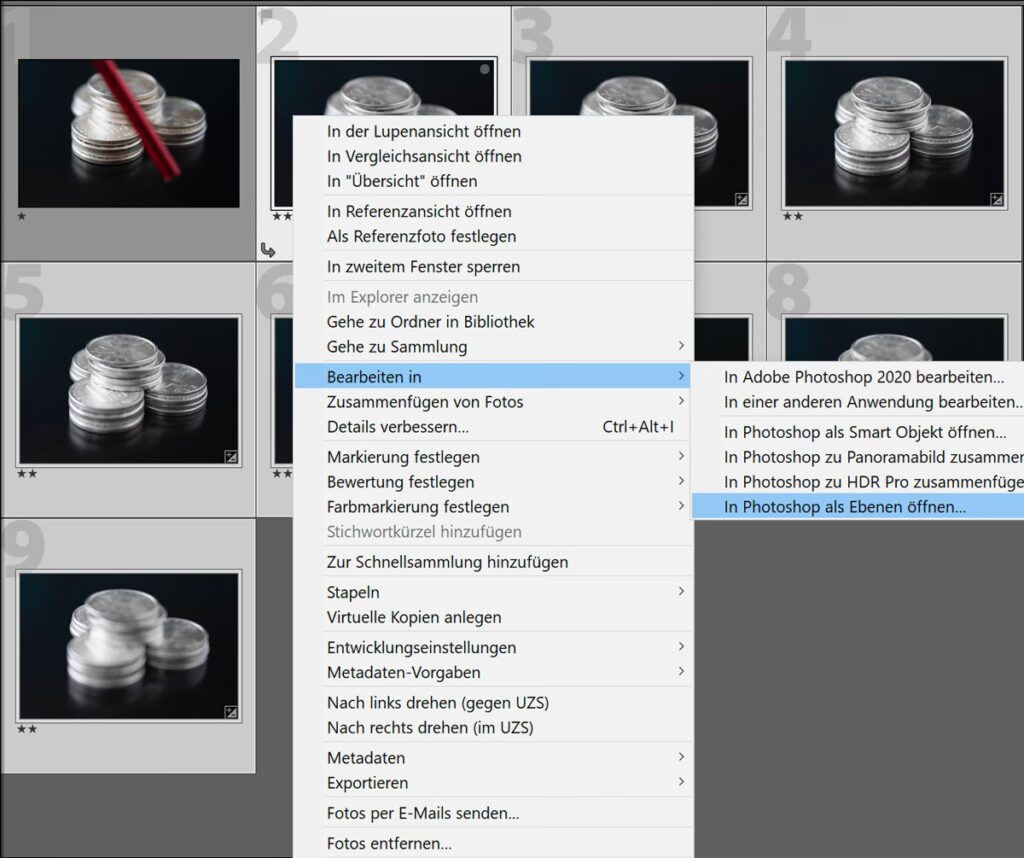The width and height of the screenshot is (1024, 858).
Task: Choose "In Photoshop als Ebenen öffnen..."
Action: point(845,507)
